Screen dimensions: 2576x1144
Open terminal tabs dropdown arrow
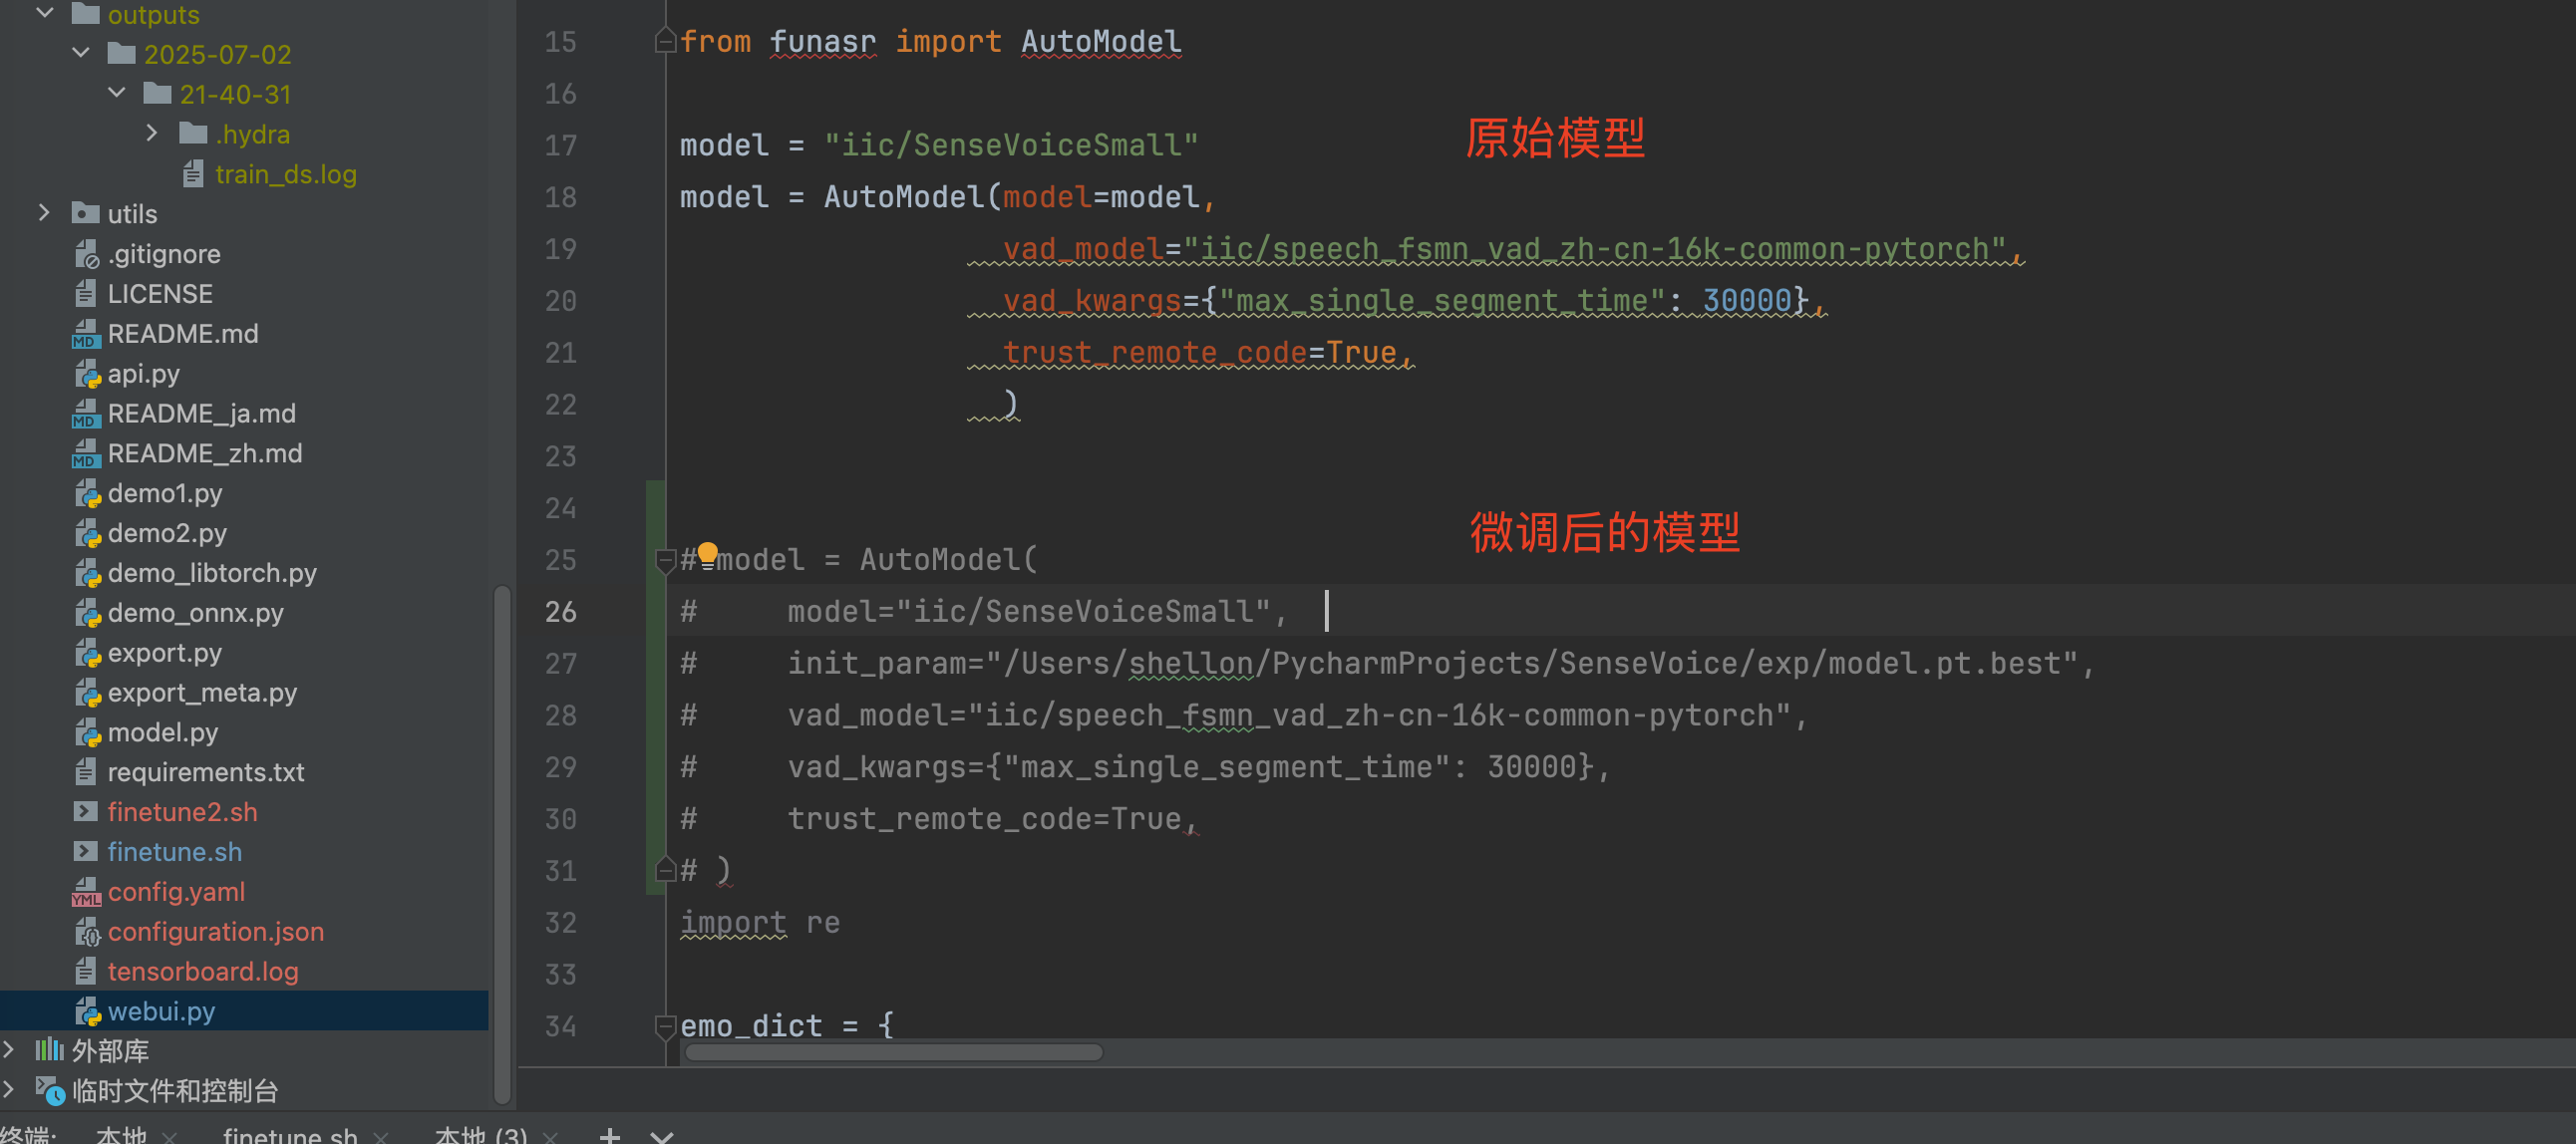tap(662, 1136)
